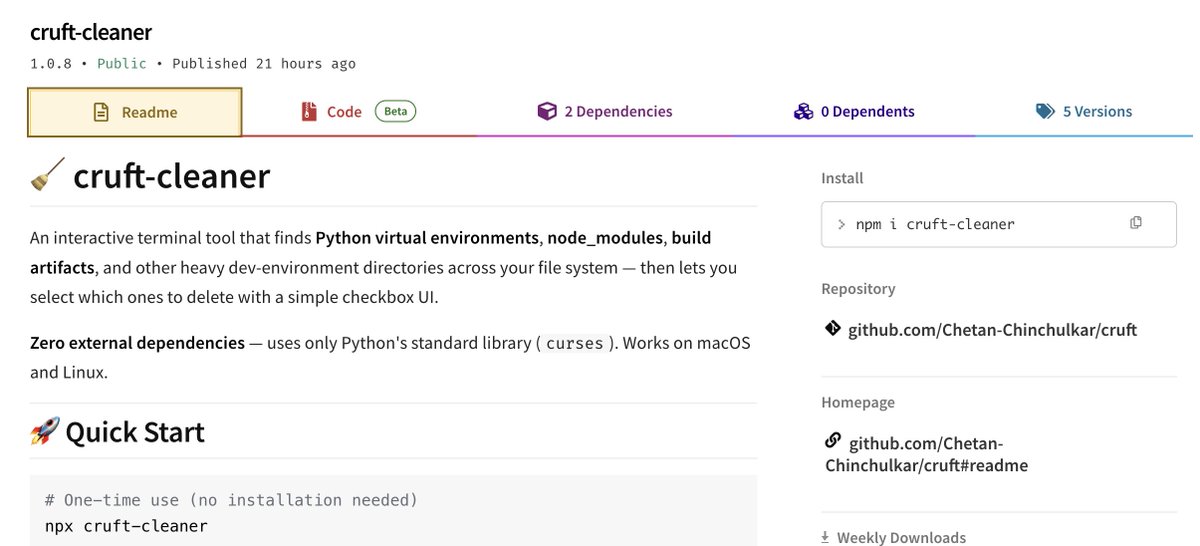1200x546 pixels.
Task: Click the rocket emoji beside Quick Start
Action: [45, 432]
